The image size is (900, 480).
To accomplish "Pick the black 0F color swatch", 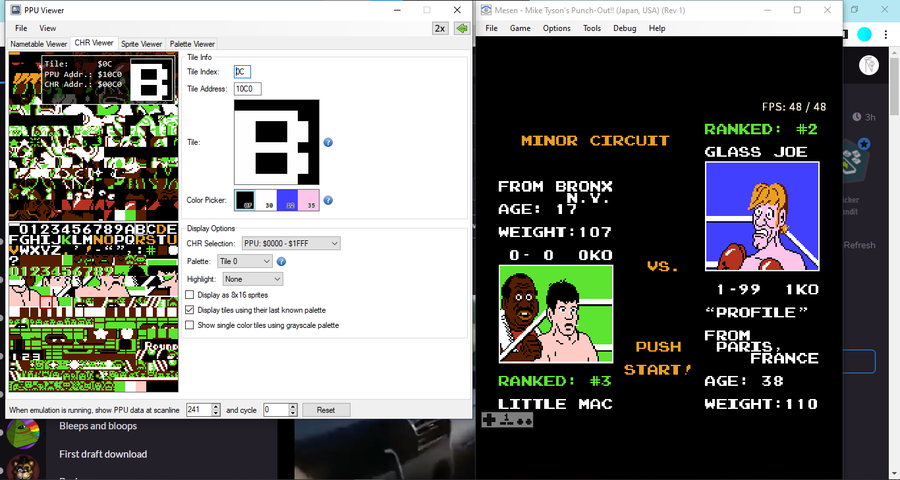I will (245, 200).
